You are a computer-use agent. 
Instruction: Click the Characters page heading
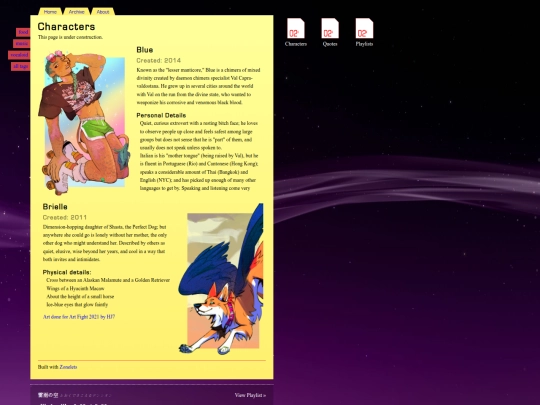66,27
